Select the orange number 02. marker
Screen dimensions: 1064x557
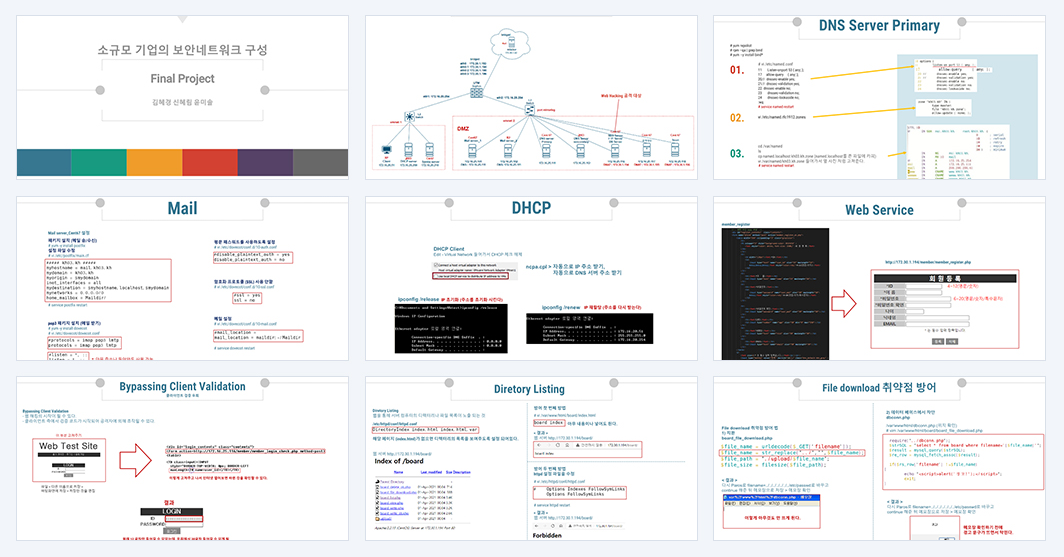click(737, 117)
